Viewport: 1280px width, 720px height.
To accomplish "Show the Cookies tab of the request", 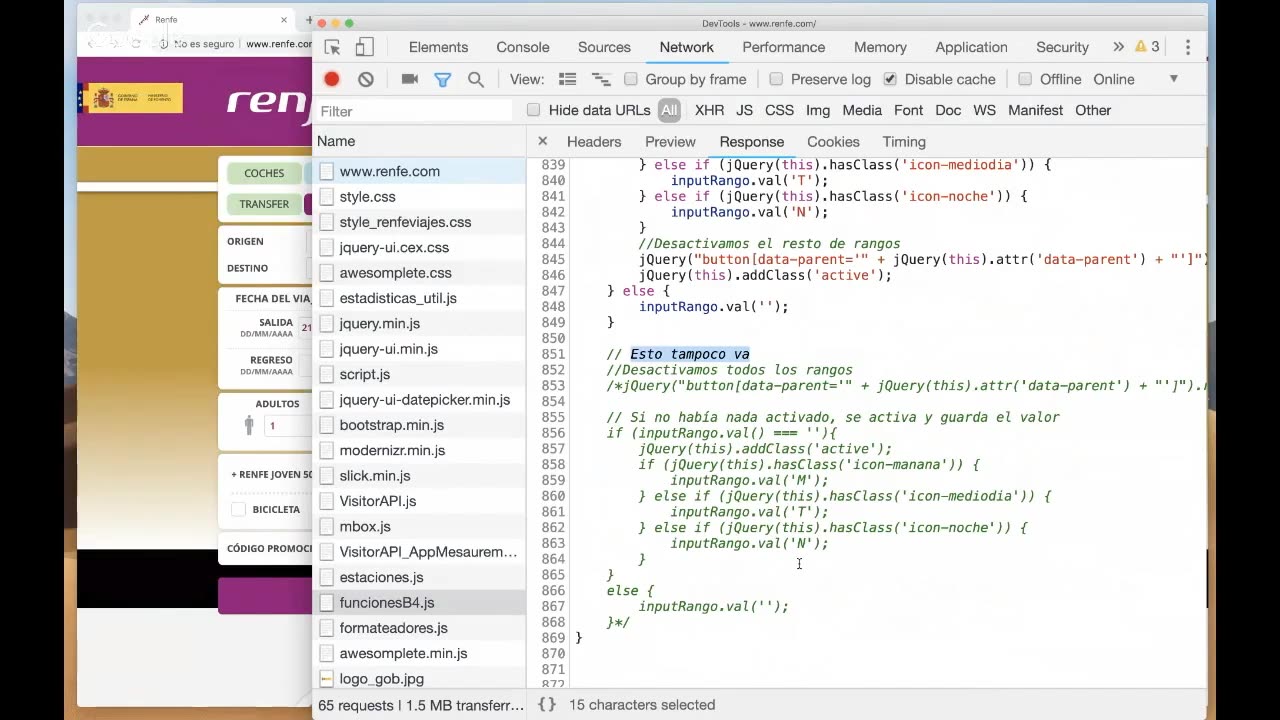I will (833, 141).
